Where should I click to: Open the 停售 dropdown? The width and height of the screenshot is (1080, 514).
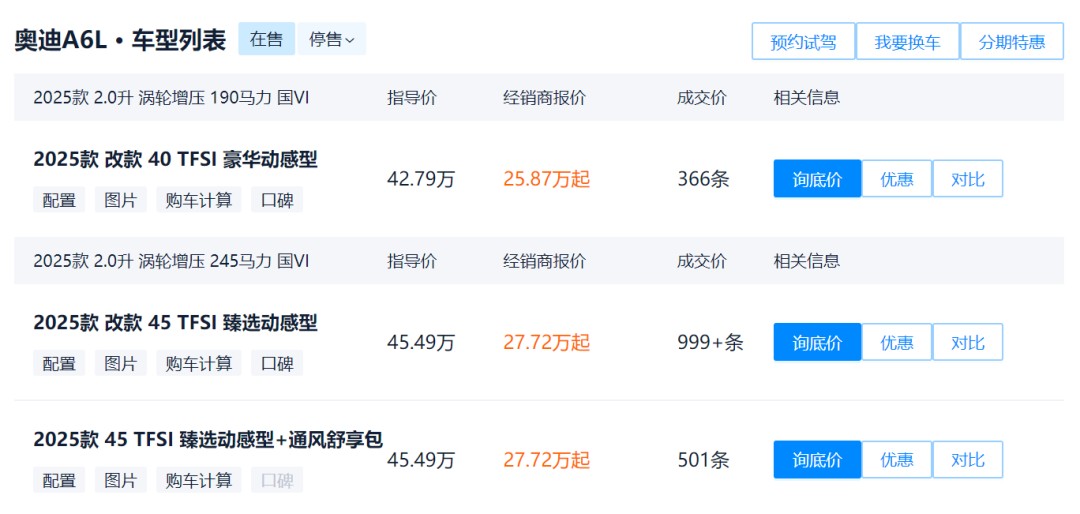[331, 40]
